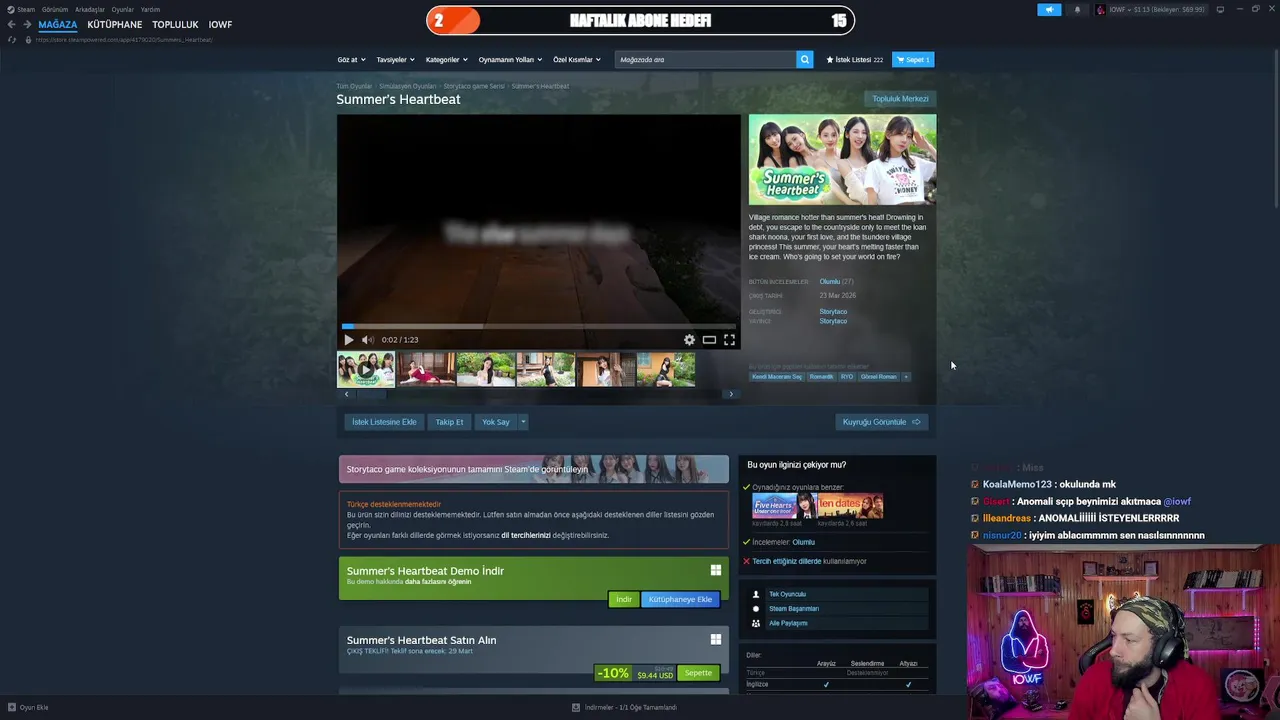
Task: Focus the Mağazada ara search field
Action: pos(705,59)
